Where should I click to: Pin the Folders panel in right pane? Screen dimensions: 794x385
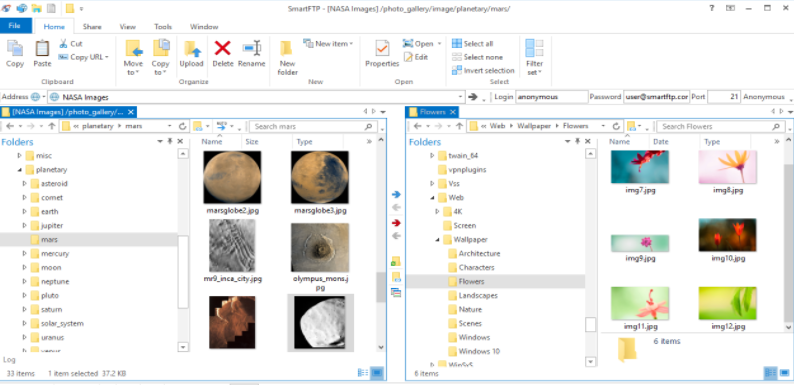coord(578,142)
